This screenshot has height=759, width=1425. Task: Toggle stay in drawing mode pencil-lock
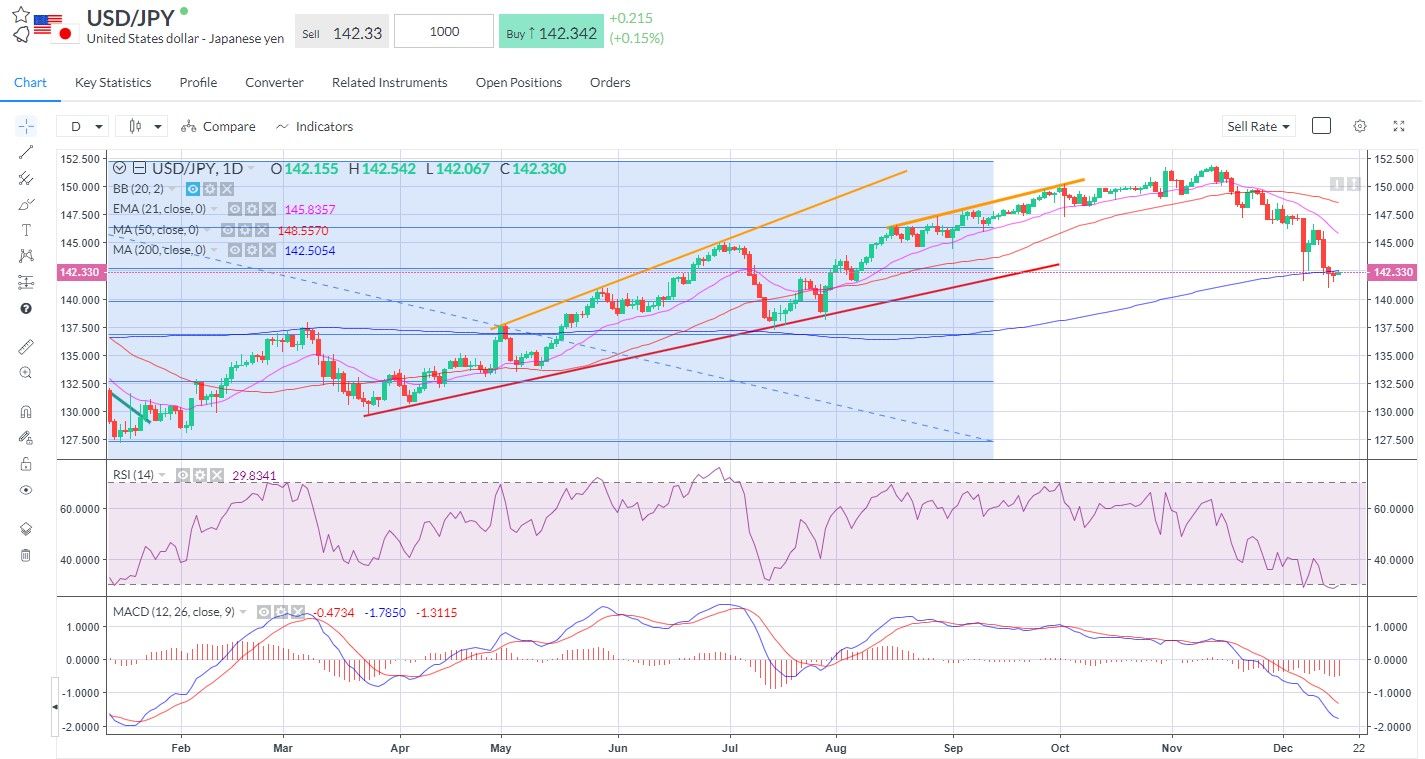click(26, 437)
